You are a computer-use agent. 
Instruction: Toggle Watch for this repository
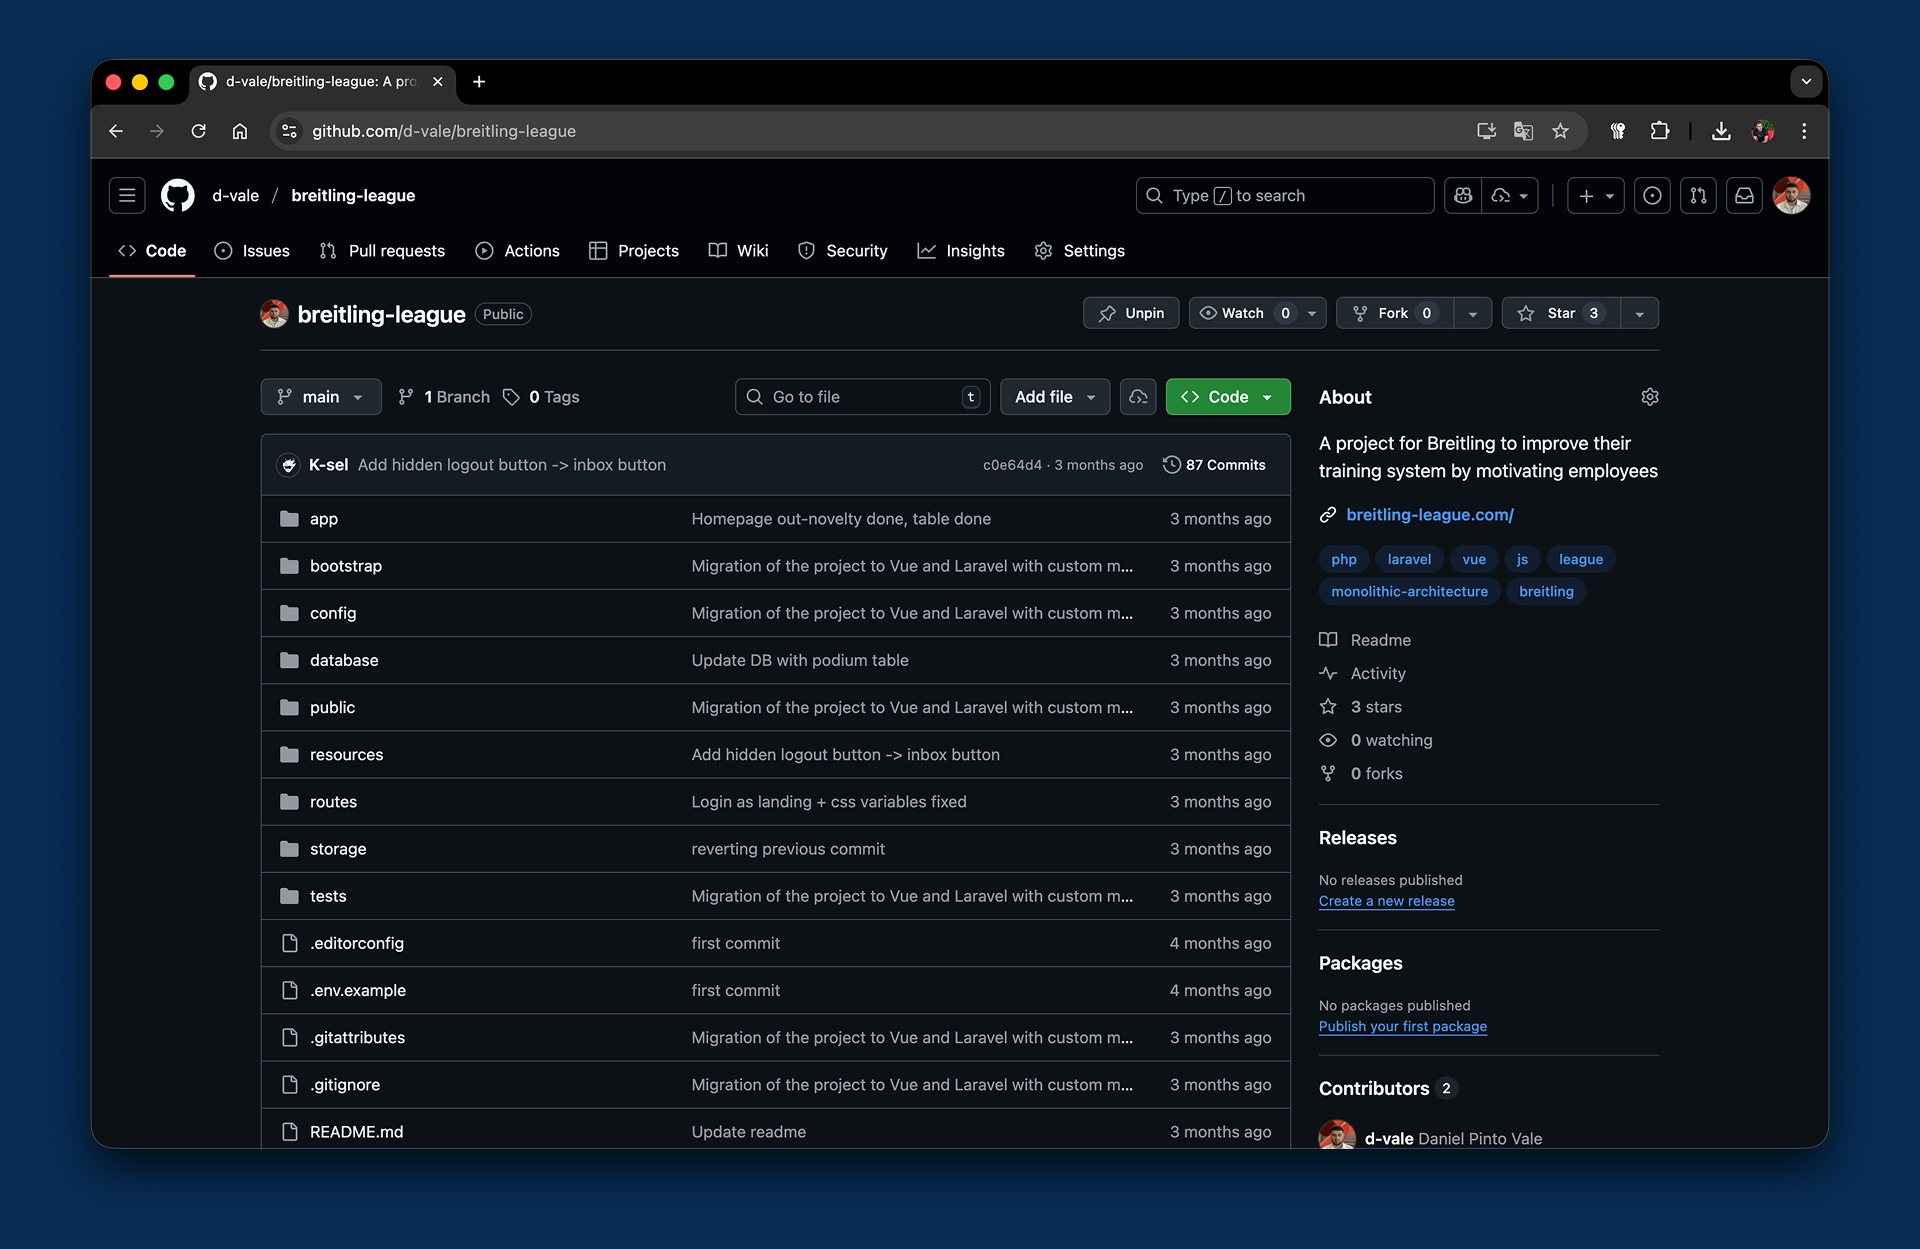[x=1243, y=313]
